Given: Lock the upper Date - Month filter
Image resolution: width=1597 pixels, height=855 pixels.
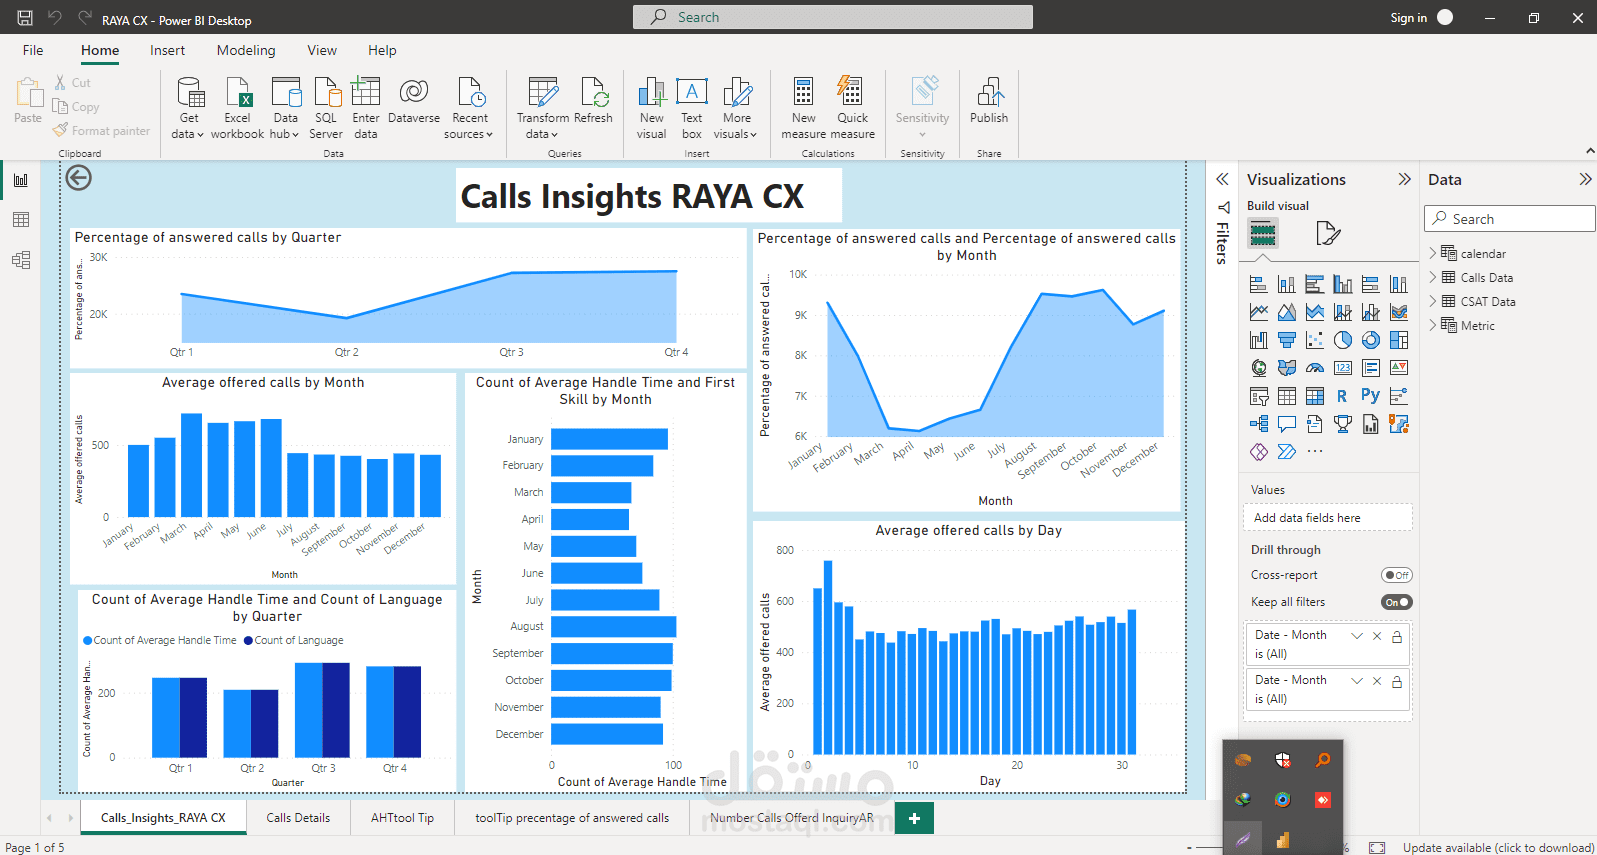Looking at the screenshot, I should pyautogui.click(x=1397, y=636).
